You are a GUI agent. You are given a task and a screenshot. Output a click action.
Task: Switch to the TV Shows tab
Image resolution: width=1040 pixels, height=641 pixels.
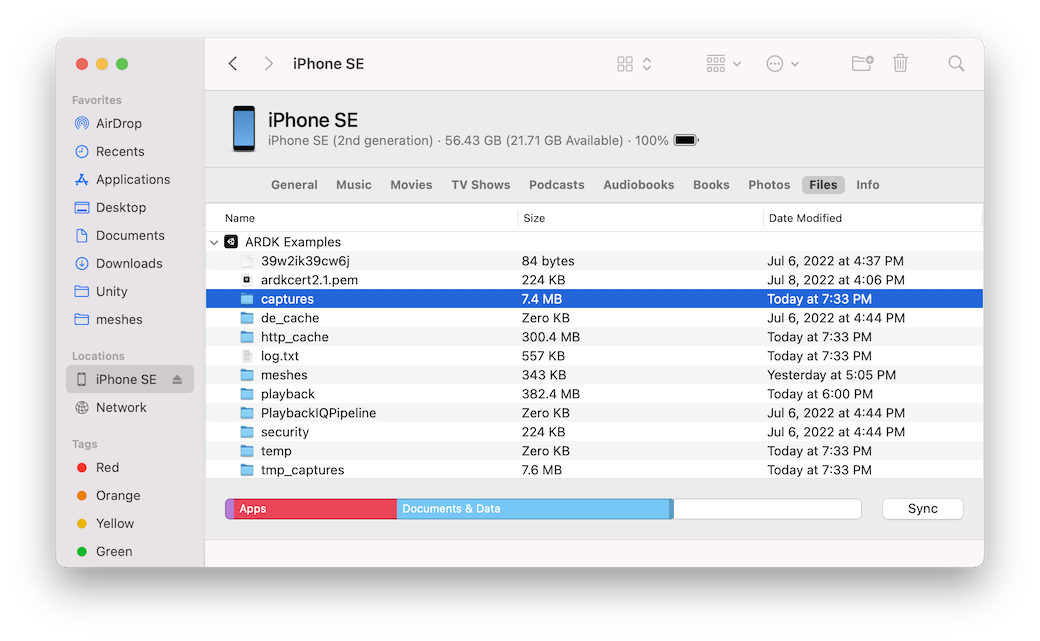(x=481, y=185)
